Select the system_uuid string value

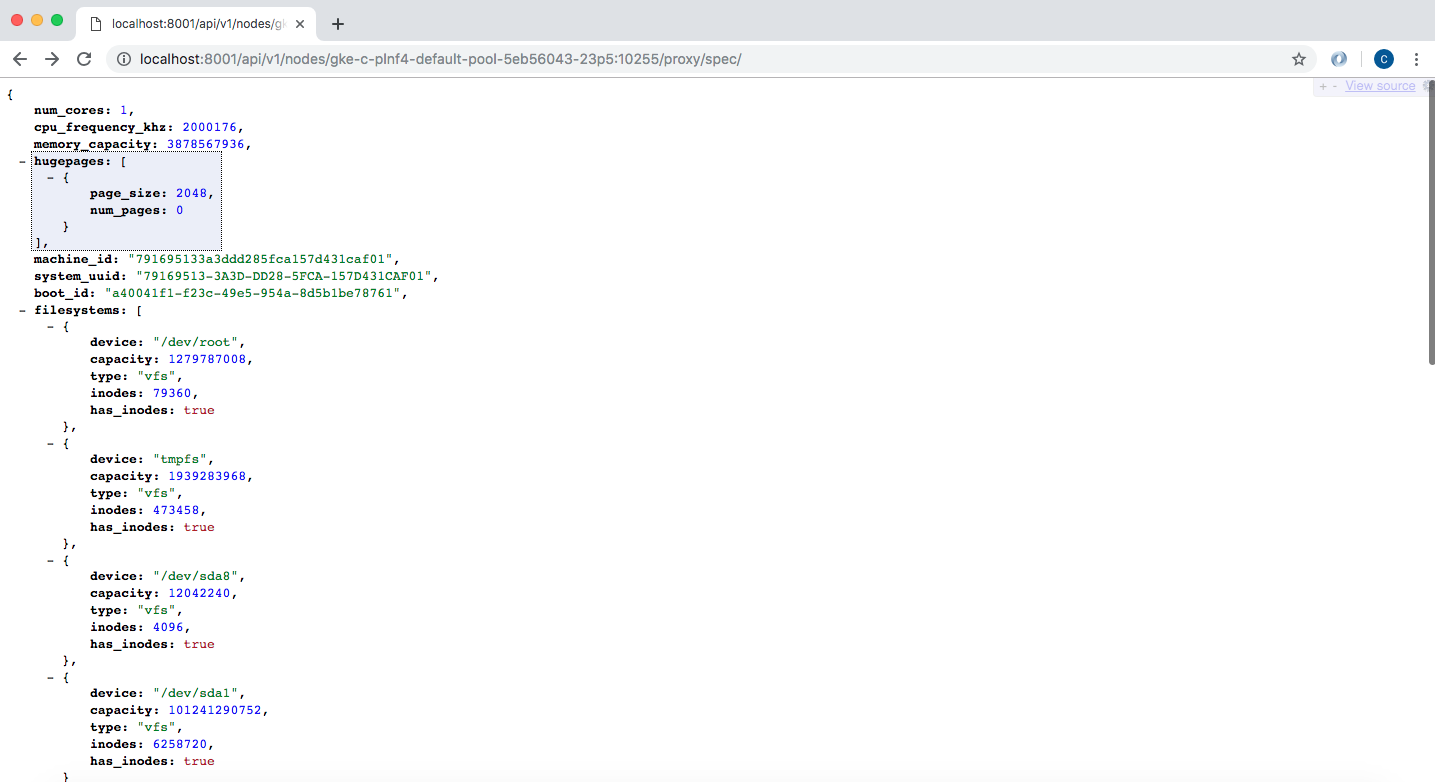(282, 276)
